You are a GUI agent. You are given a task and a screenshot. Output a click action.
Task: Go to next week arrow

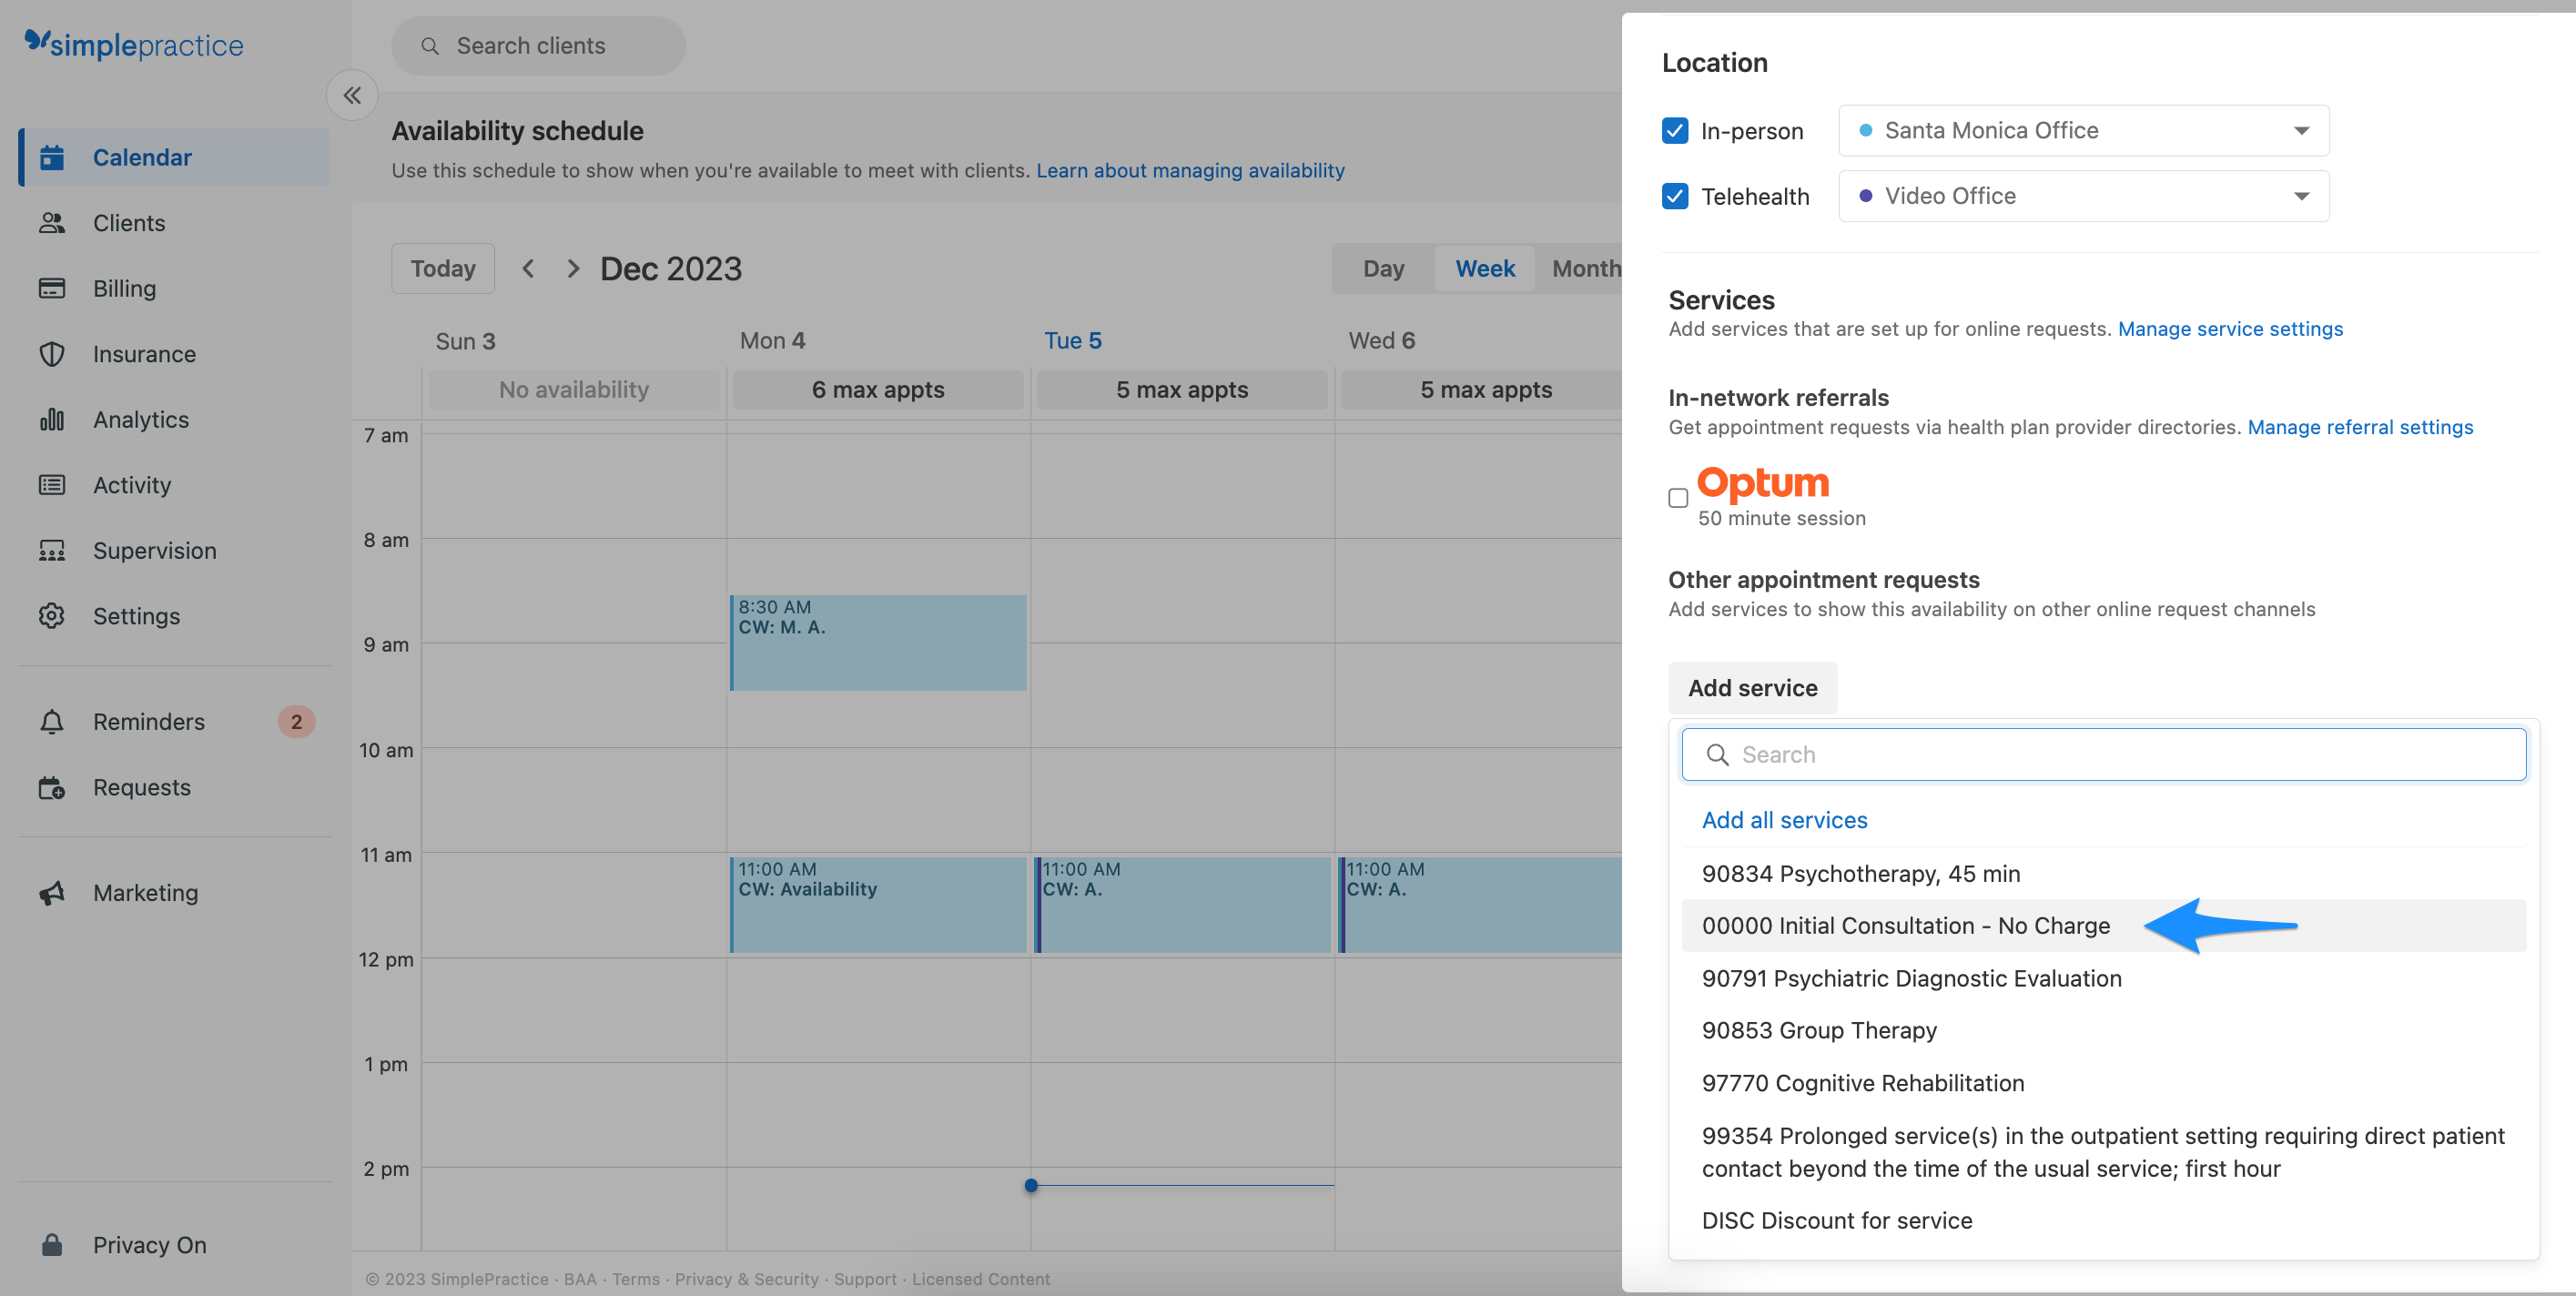[x=573, y=268]
